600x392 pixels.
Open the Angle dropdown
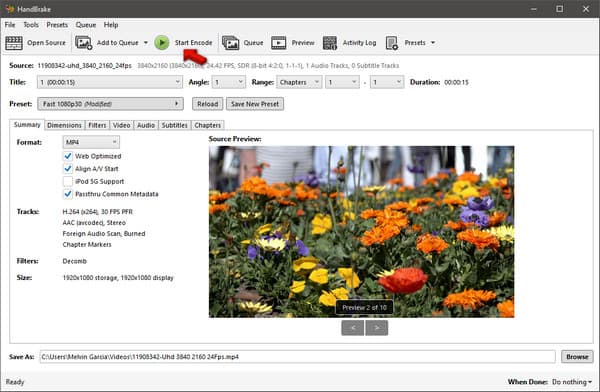(228, 82)
